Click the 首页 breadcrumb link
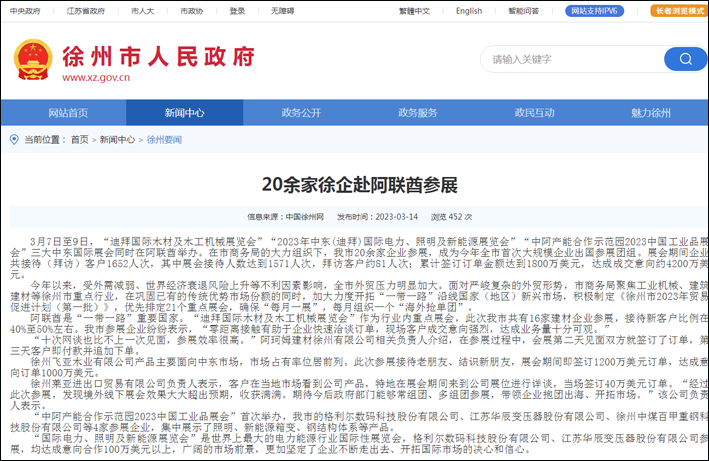This screenshot has height=461, width=709. pos(80,140)
